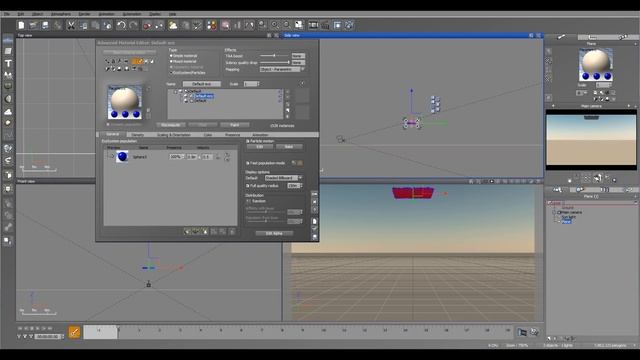The width and height of the screenshot is (640, 360).
Task: Toggle the Full quality radius checkbox
Action: coord(247,186)
